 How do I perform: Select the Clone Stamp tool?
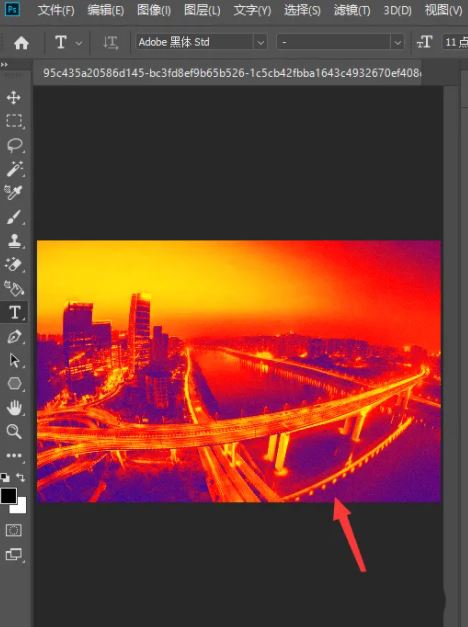[x=14, y=241]
